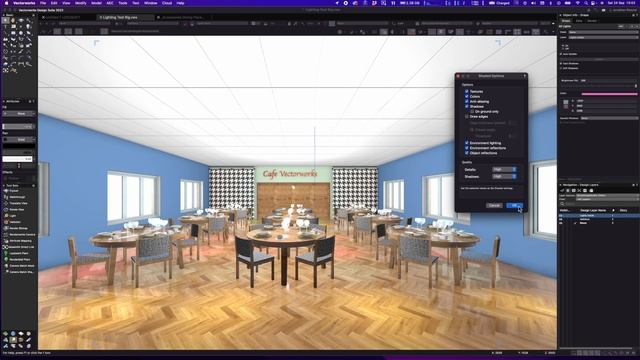Open the Pen style dropdown in Attributes

(19, 140)
